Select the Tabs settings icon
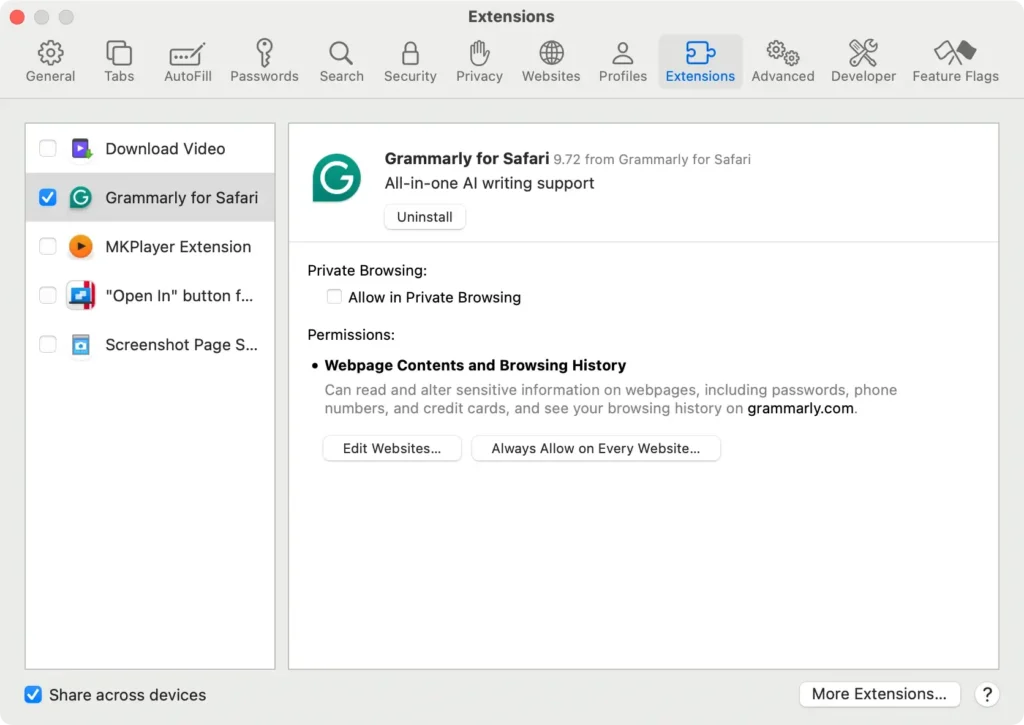This screenshot has height=725, width=1024. [118, 59]
